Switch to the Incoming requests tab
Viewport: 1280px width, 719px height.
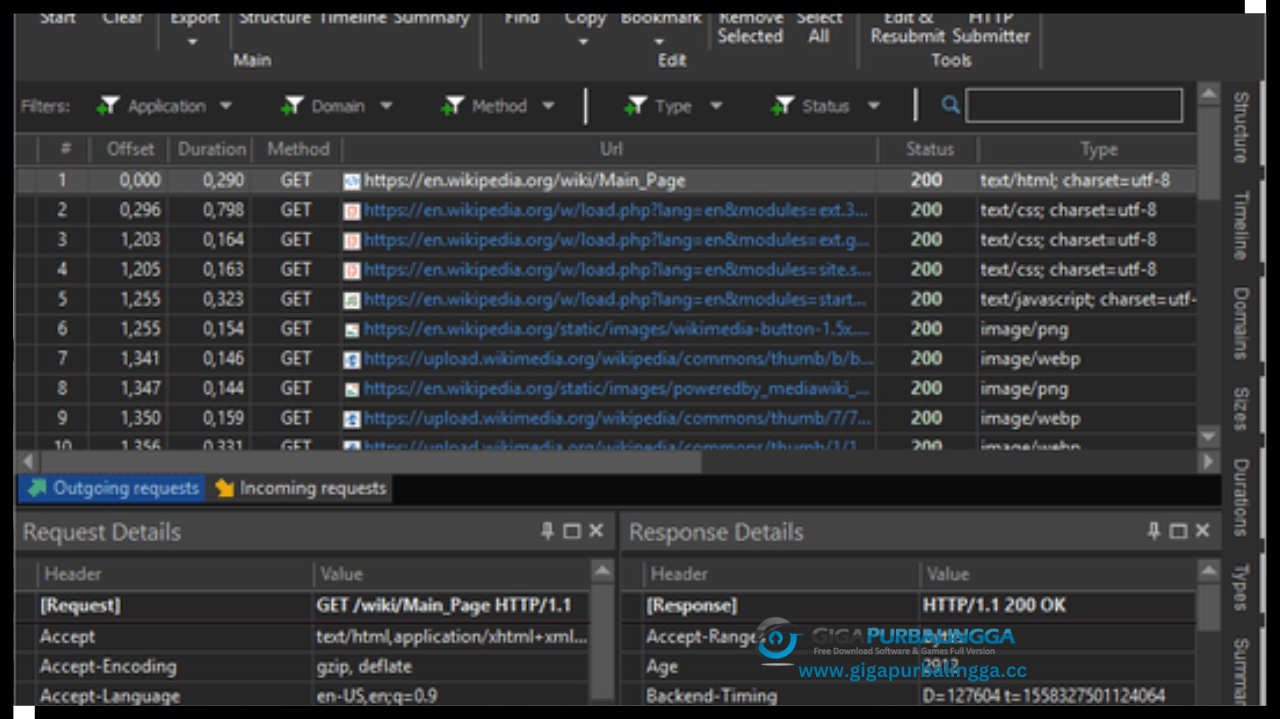coord(300,488)
